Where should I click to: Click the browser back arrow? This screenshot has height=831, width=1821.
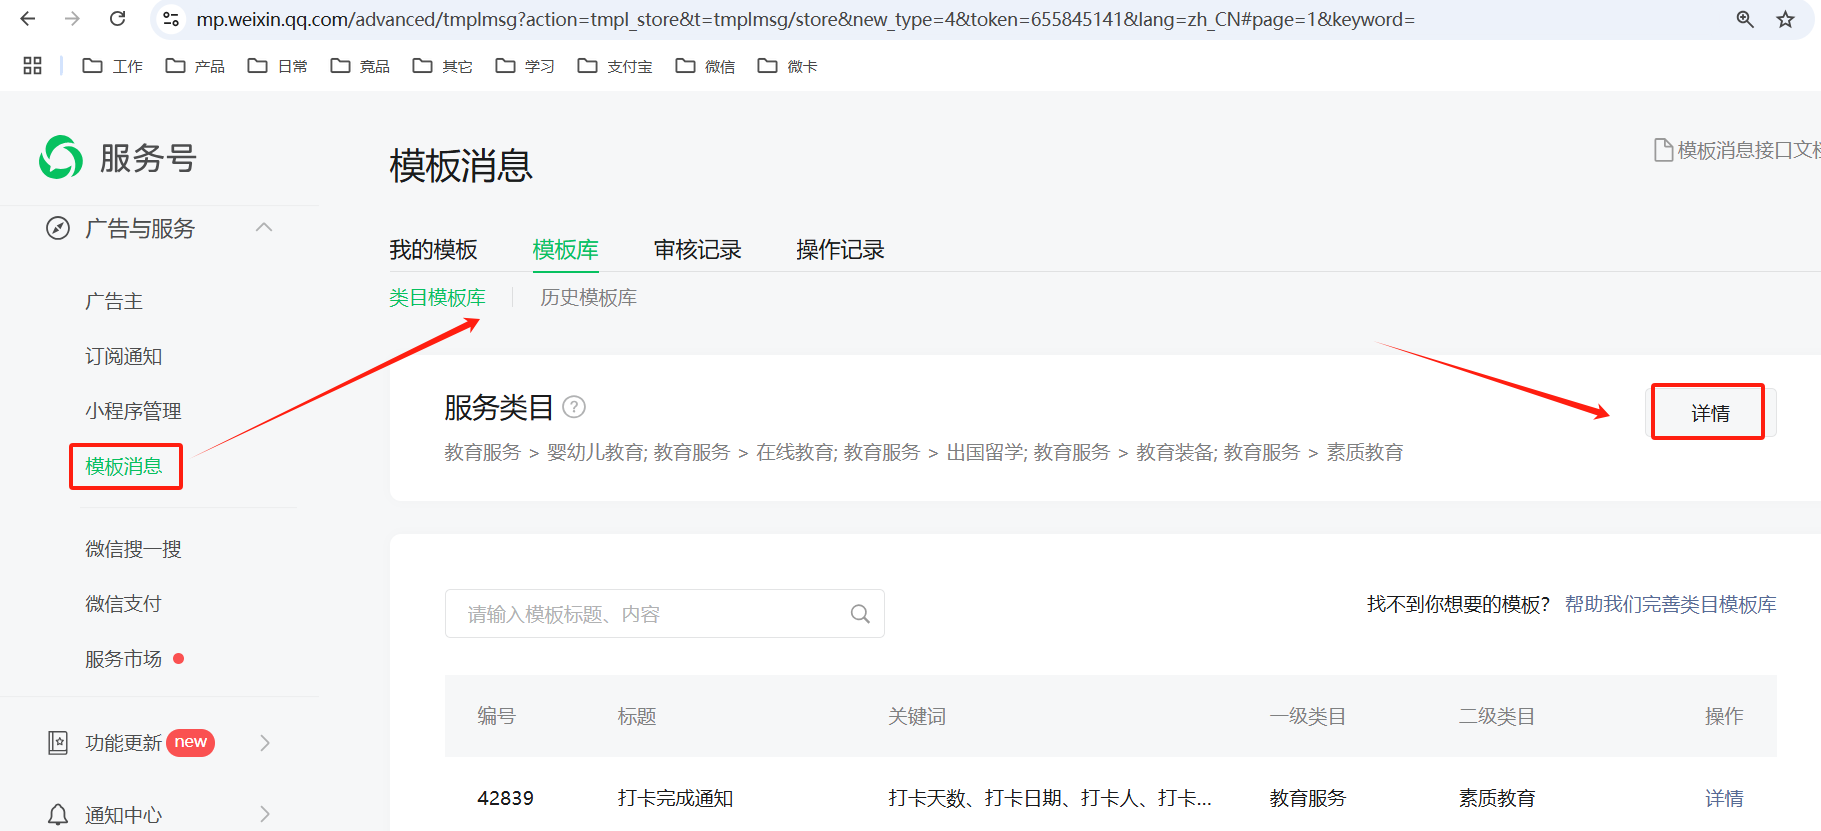tap(28, 19)
